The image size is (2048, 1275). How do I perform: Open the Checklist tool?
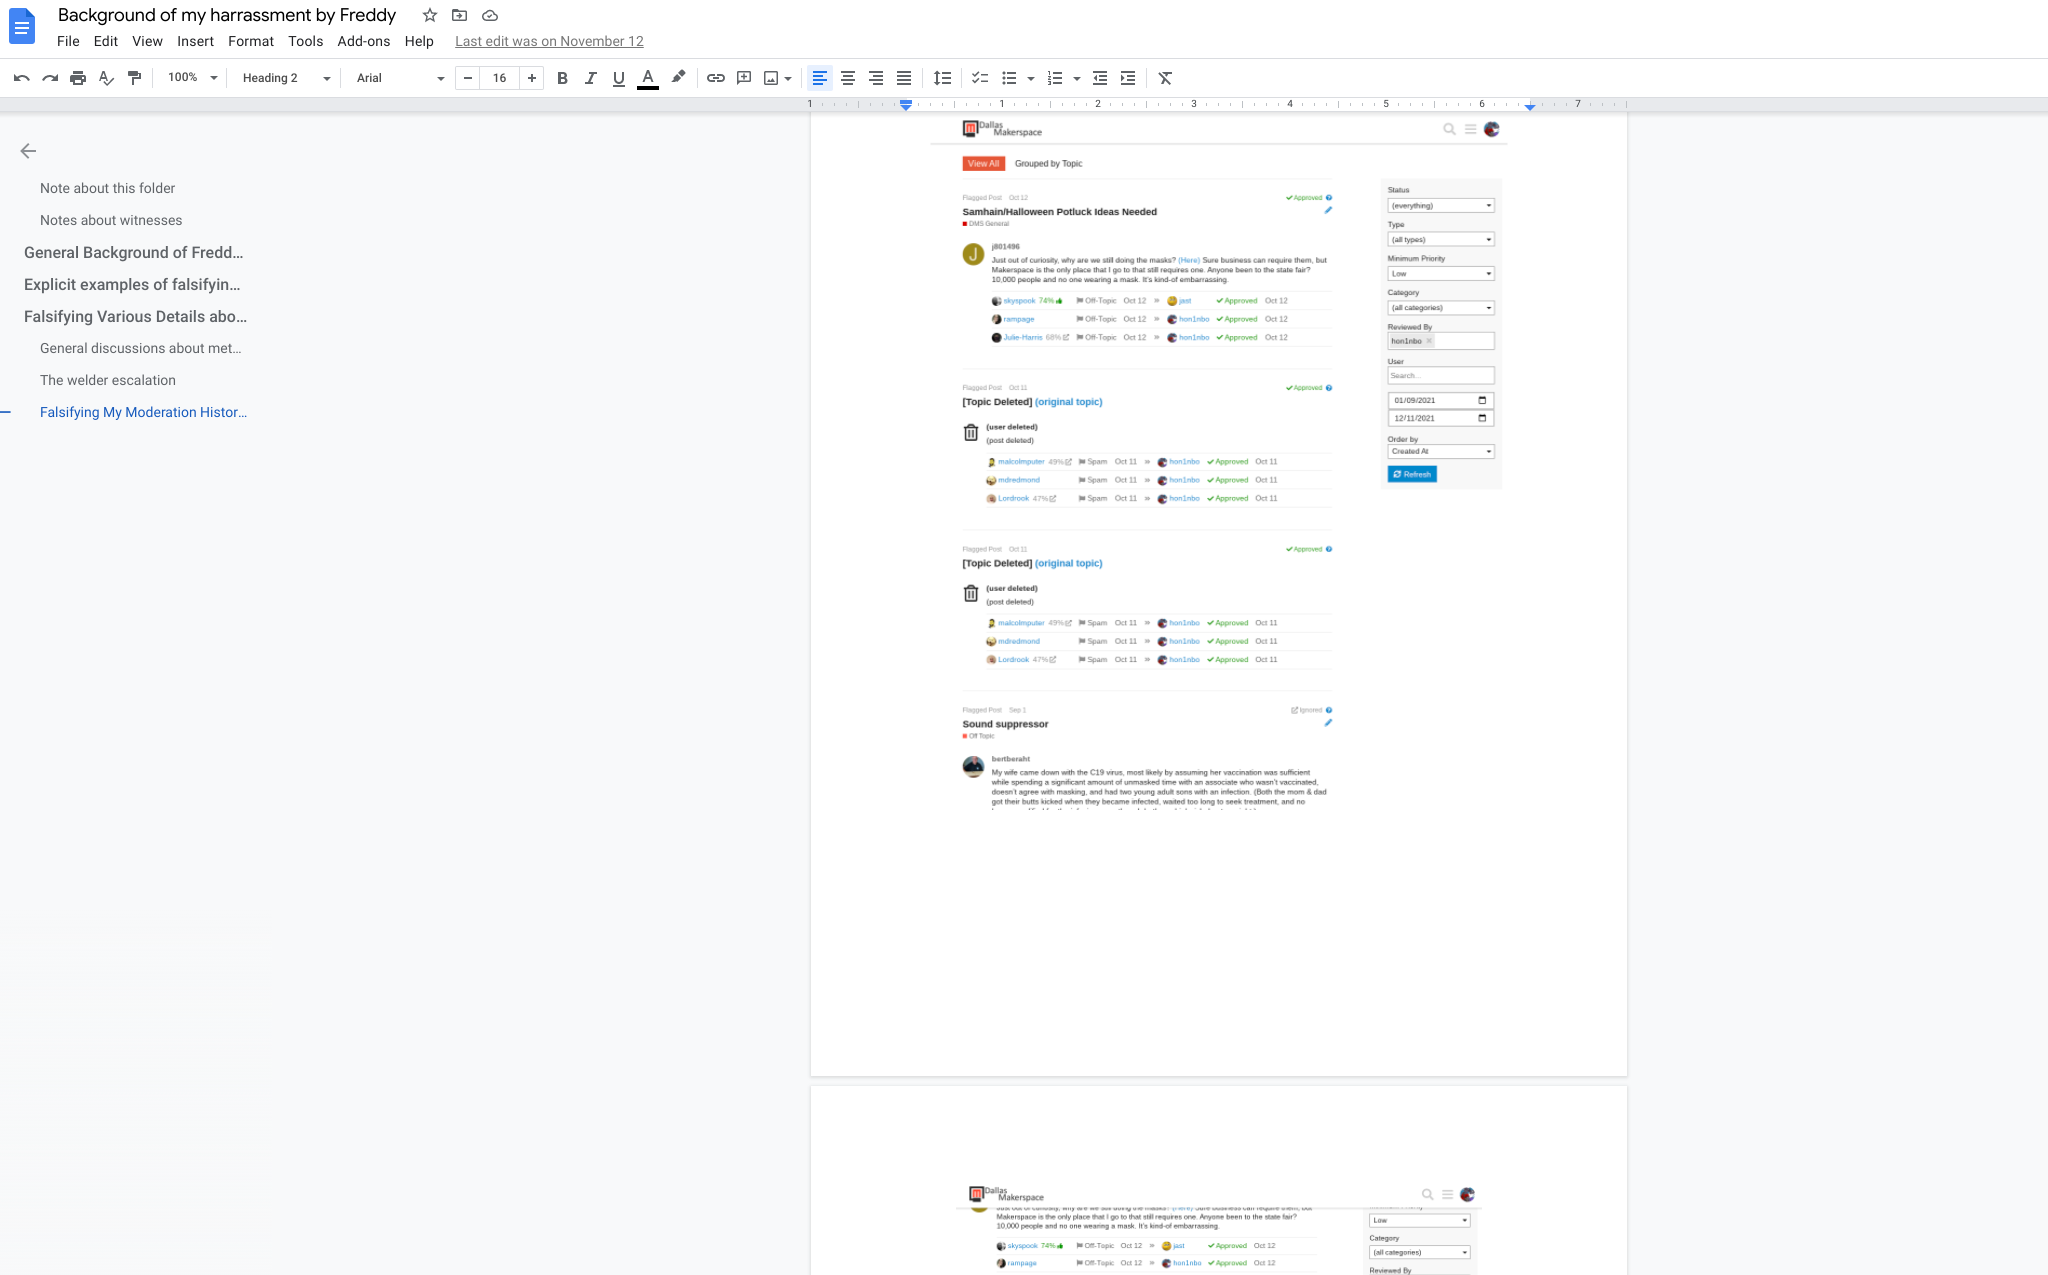tap(980, 78)
